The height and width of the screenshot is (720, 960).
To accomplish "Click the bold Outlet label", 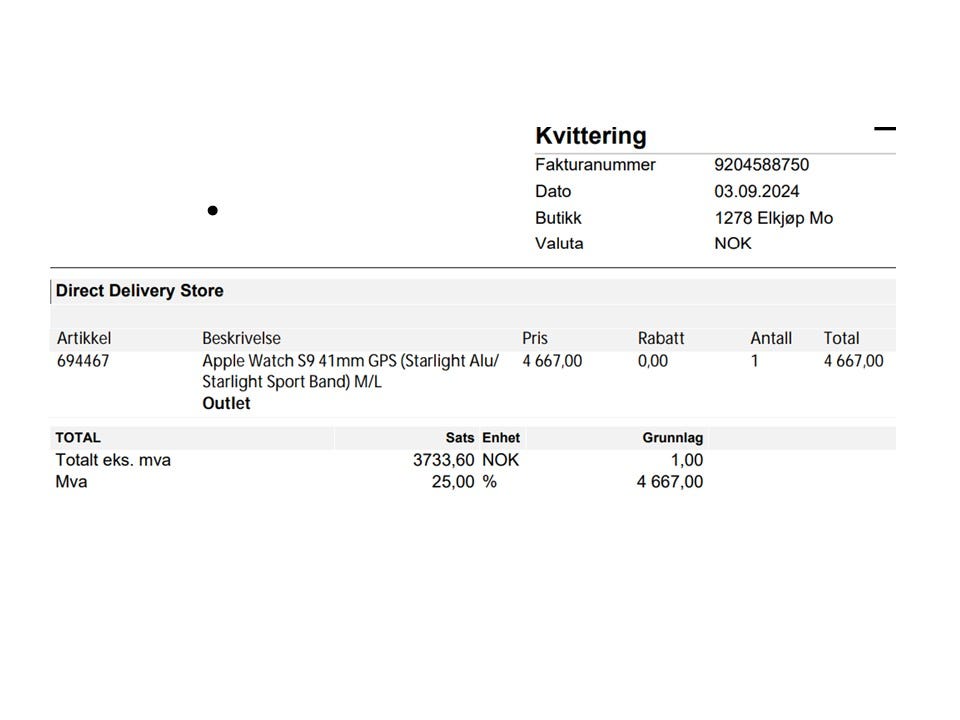I will [x=227, y=403].
